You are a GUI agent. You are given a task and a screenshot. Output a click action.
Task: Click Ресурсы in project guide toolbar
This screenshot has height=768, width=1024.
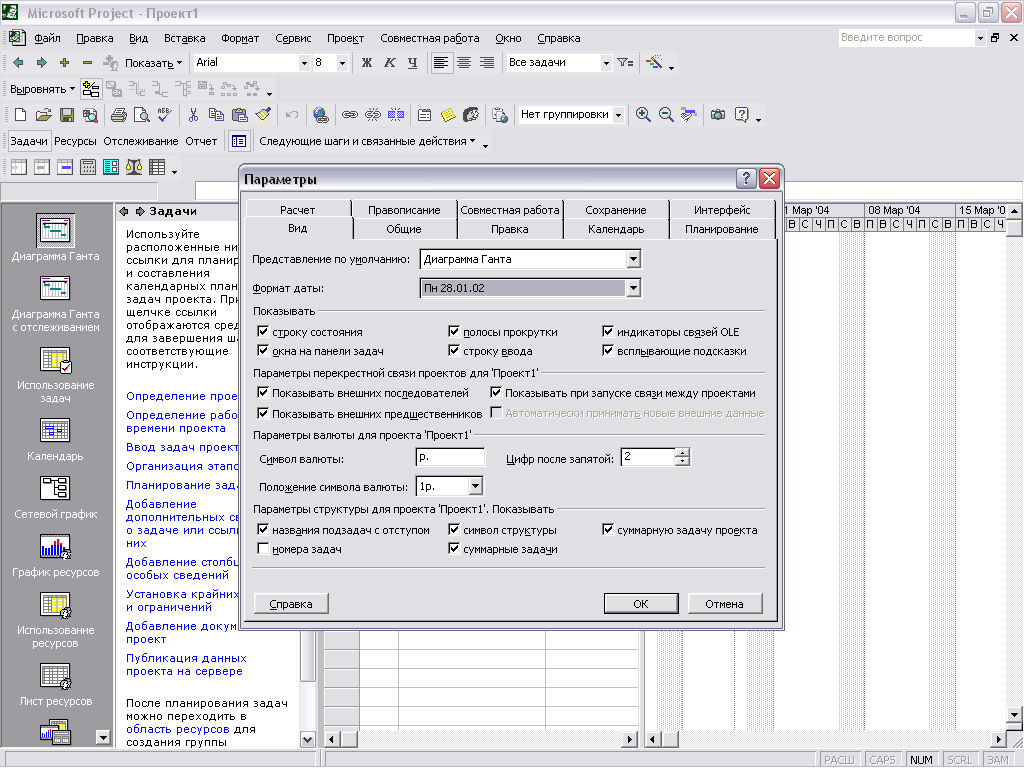pos(75,141)
